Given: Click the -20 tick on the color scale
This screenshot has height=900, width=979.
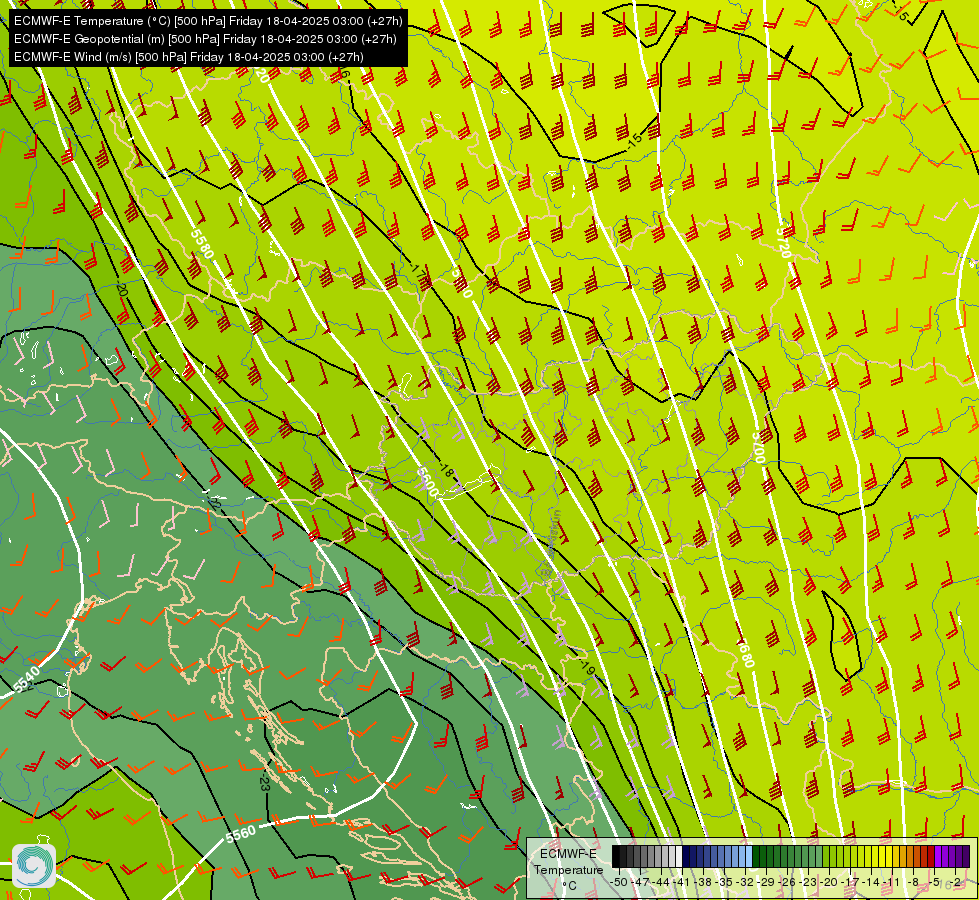Looking at the screenshot, I should pos(829,882).
